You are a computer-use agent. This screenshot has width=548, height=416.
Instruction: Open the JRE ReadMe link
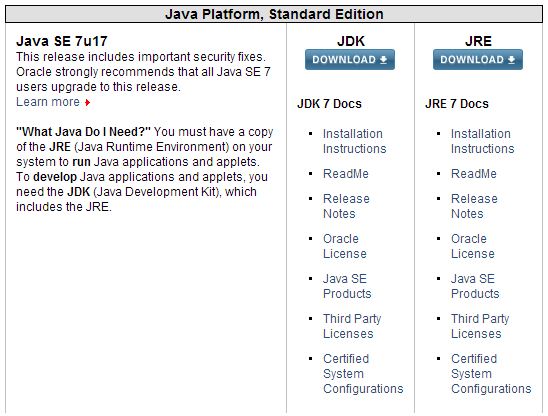(x=474, y=174)
